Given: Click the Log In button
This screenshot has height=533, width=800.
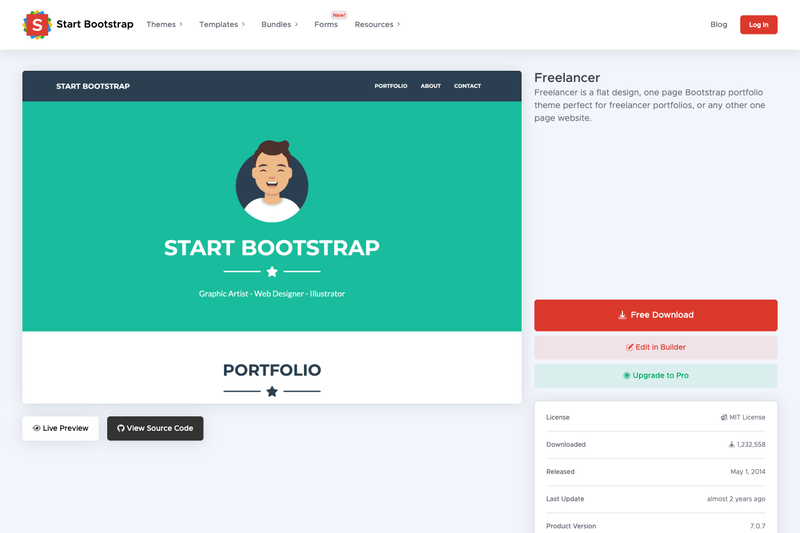Looking at the screenshot, I should [759, 24].
